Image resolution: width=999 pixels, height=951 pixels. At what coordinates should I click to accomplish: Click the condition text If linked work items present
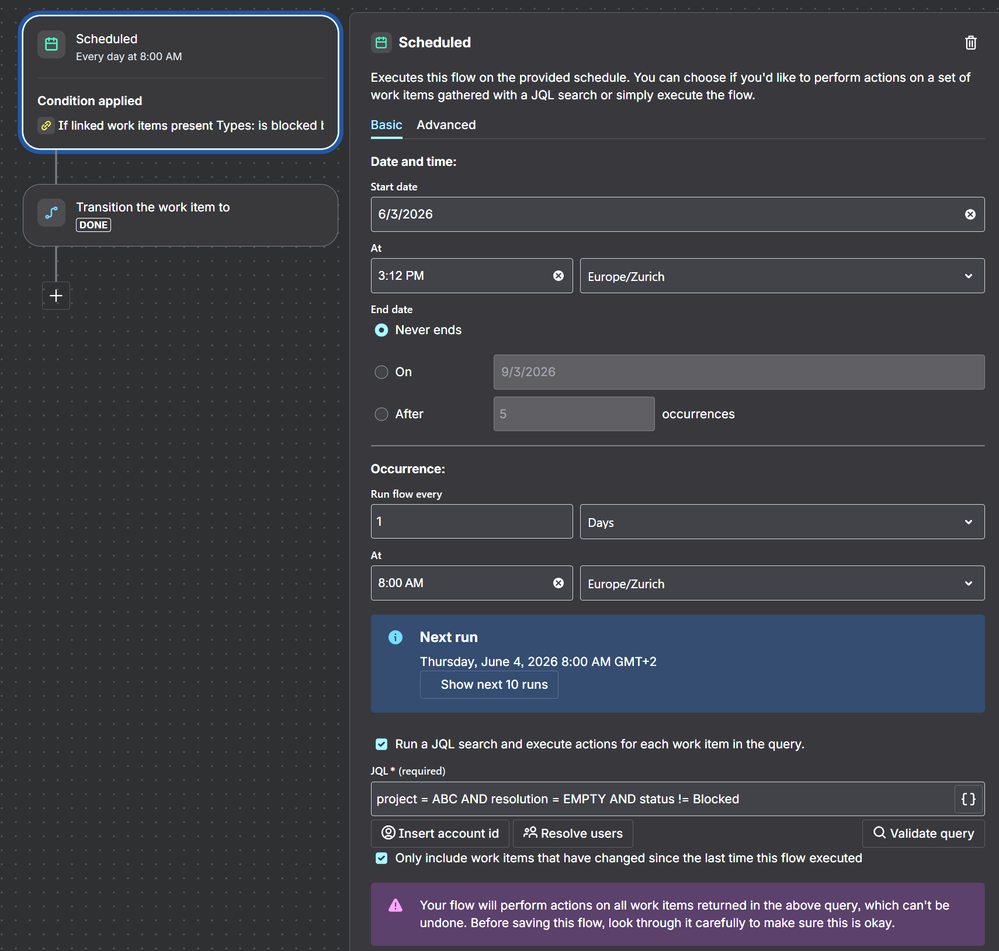click(x=190, y=125)
